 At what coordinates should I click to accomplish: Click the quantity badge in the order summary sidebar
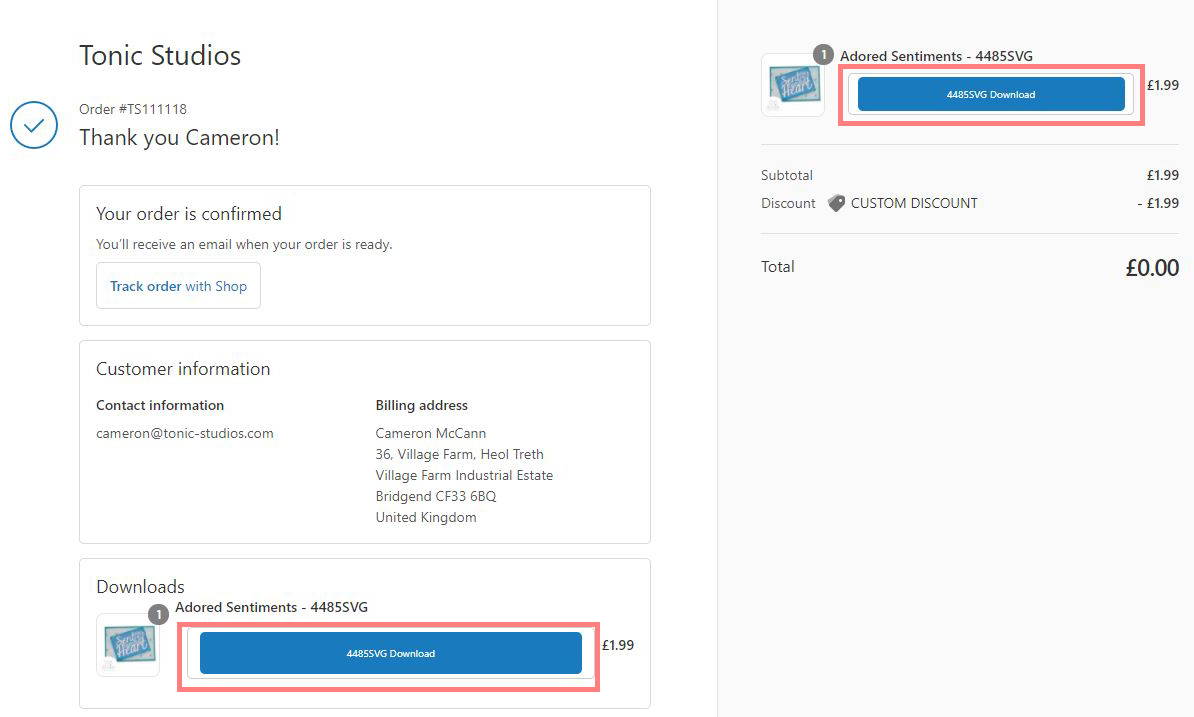pos(823,55)
